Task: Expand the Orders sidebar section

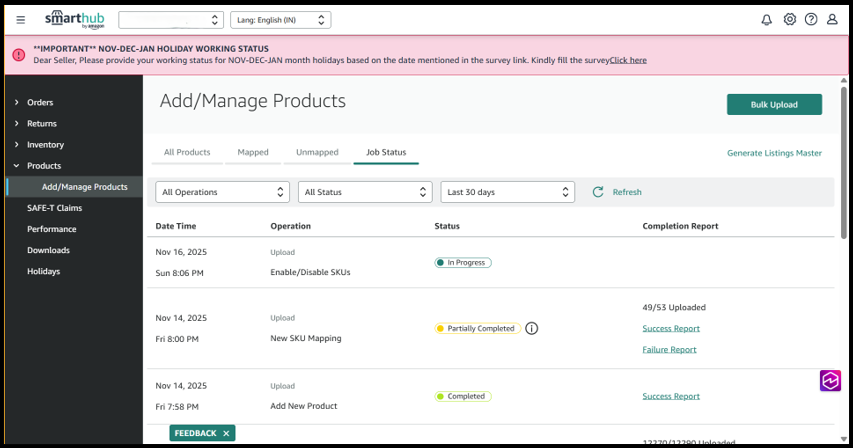Action: [40, 102]
